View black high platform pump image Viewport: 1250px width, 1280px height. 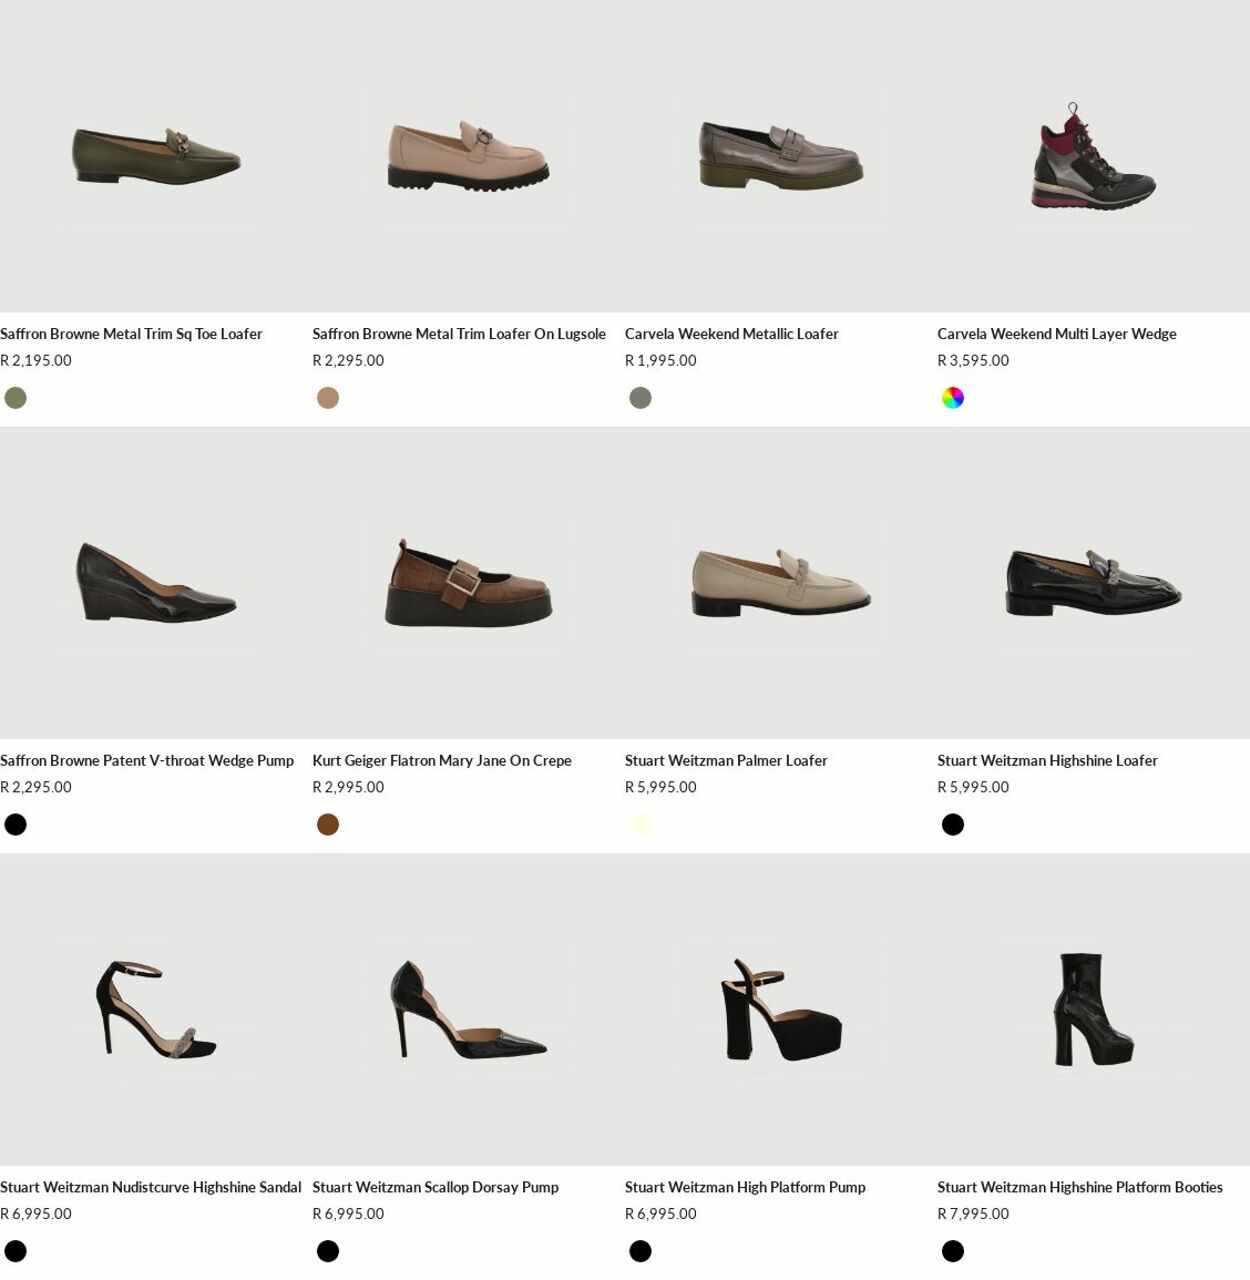(781, 1010)
